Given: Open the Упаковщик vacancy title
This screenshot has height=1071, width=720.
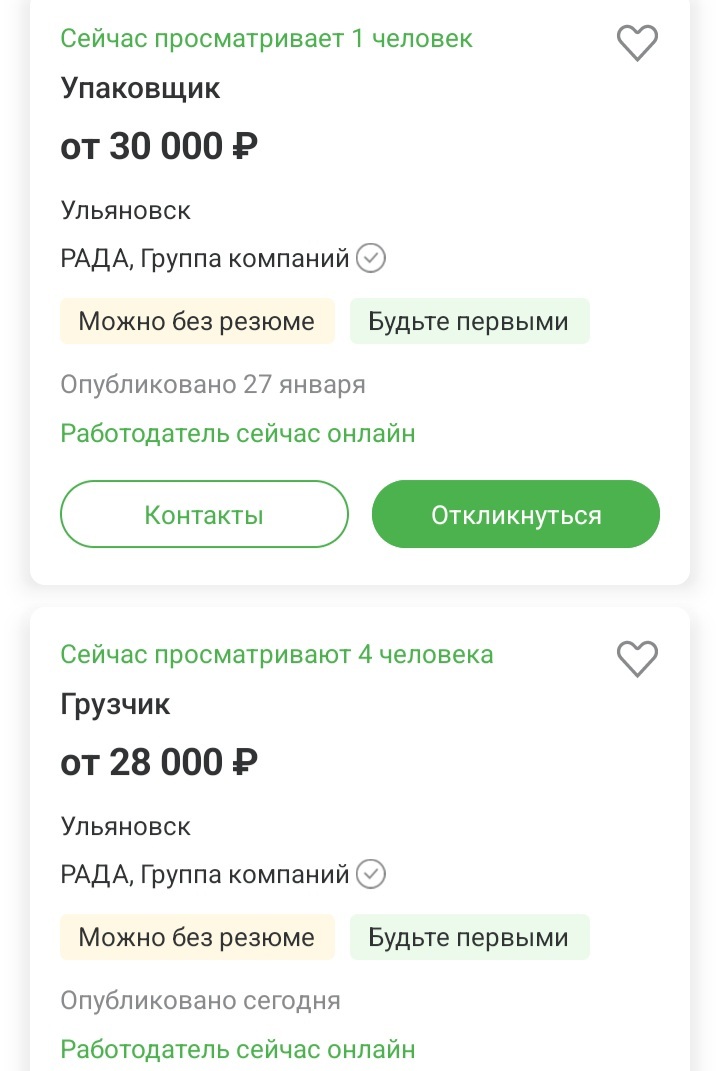Looking at the screenshot, I should coord(140,89).
